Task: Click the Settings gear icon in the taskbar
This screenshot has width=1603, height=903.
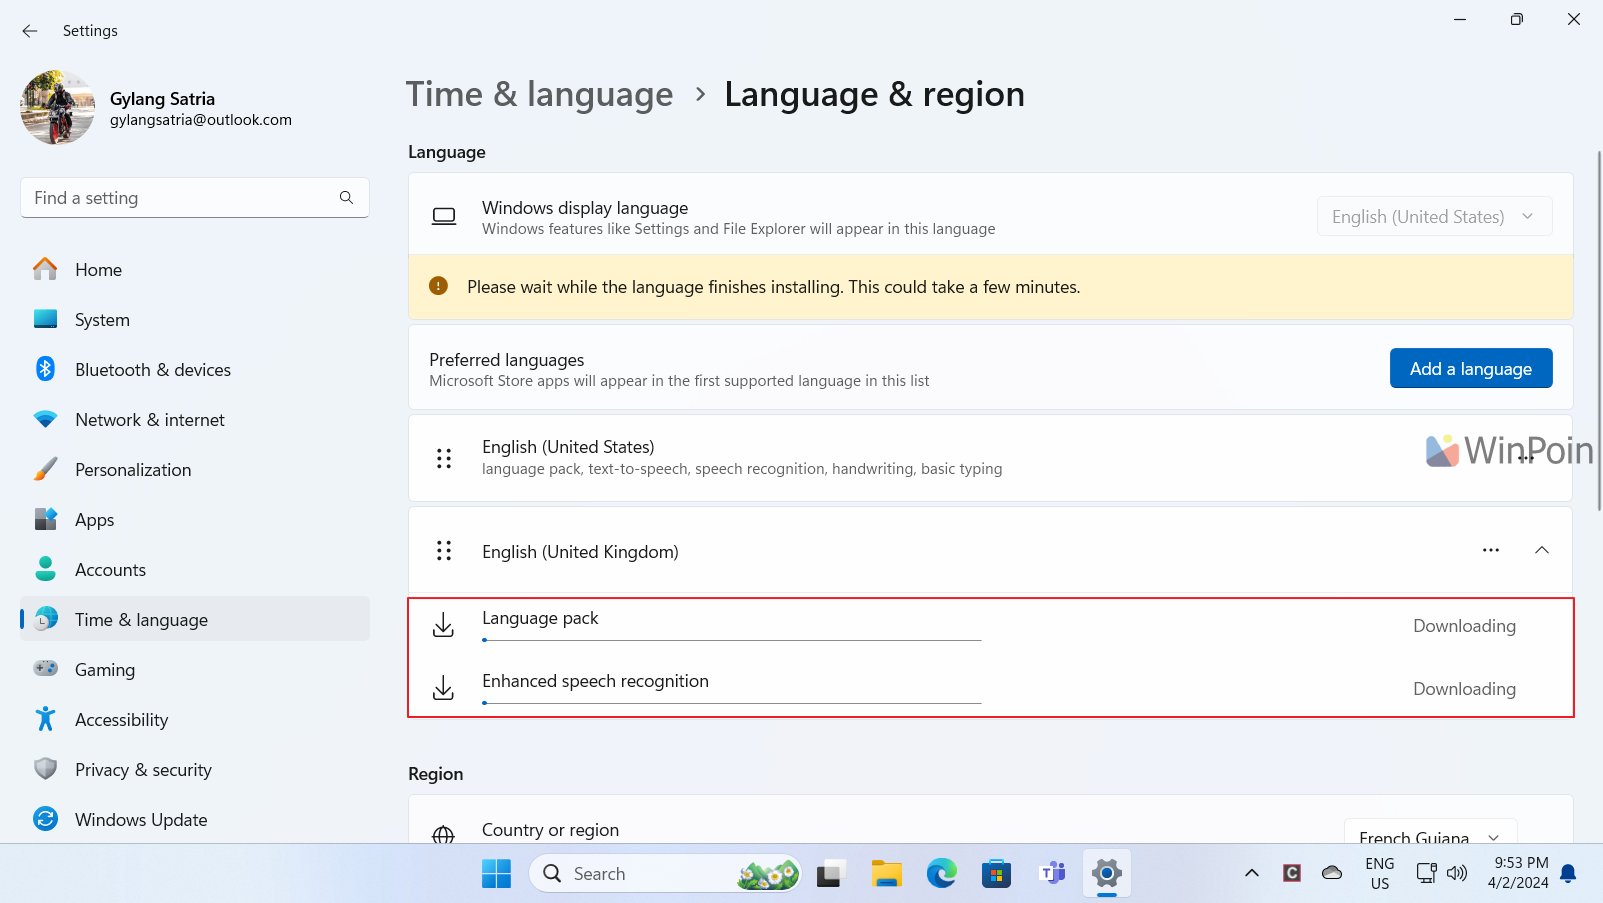Action: (x=1107, y=874)
